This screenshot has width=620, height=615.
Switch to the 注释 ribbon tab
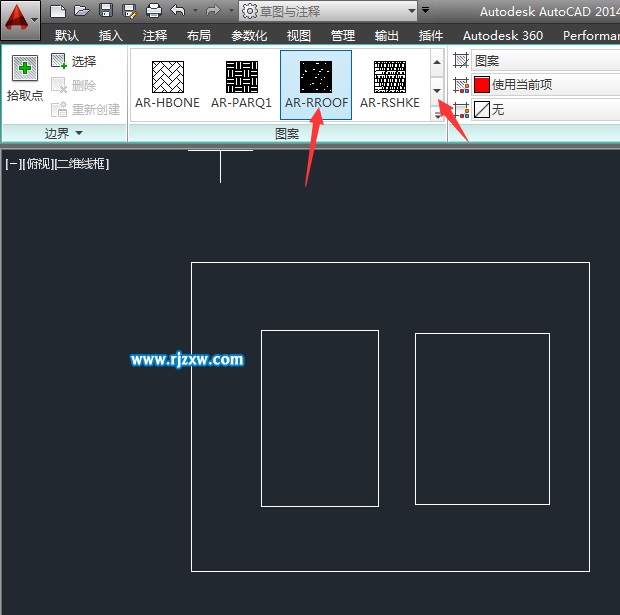pos(155,36)
